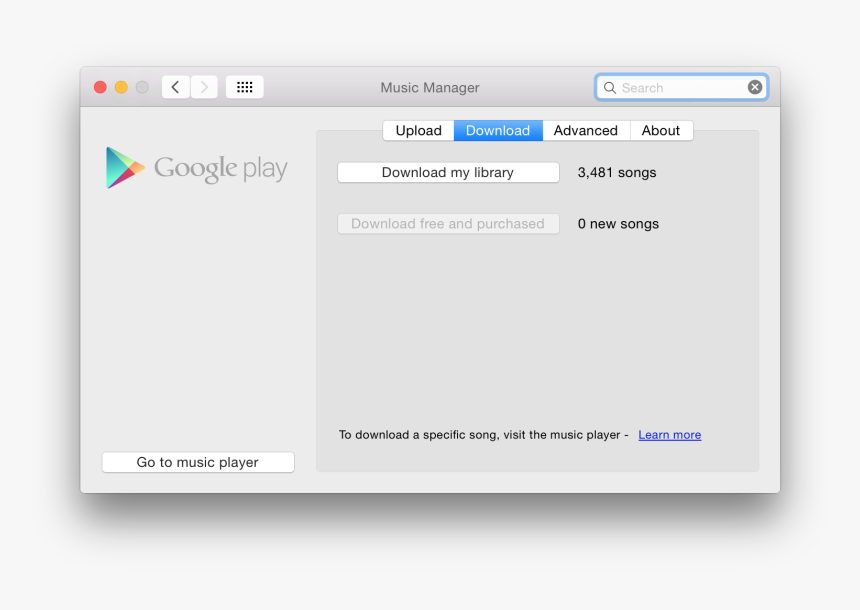Click the Google Play logo
This screenshot has width=860, height=610.
point(196,168)
